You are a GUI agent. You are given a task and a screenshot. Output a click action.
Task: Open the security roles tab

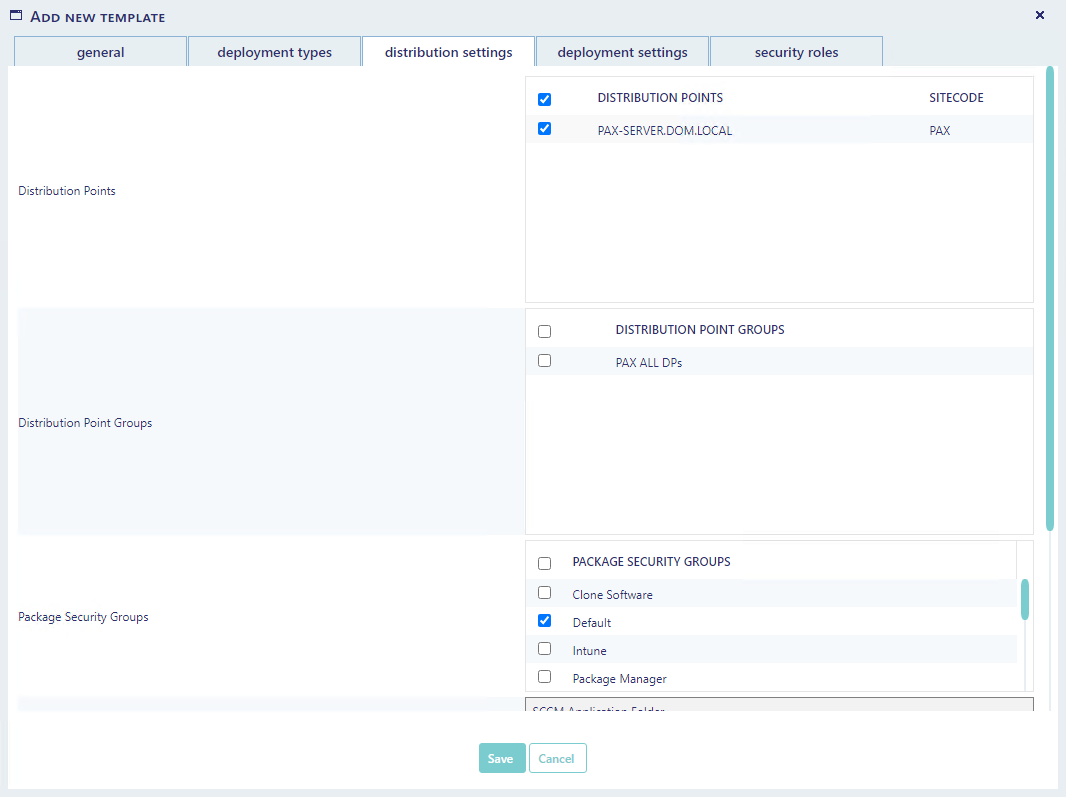(796, 52)
